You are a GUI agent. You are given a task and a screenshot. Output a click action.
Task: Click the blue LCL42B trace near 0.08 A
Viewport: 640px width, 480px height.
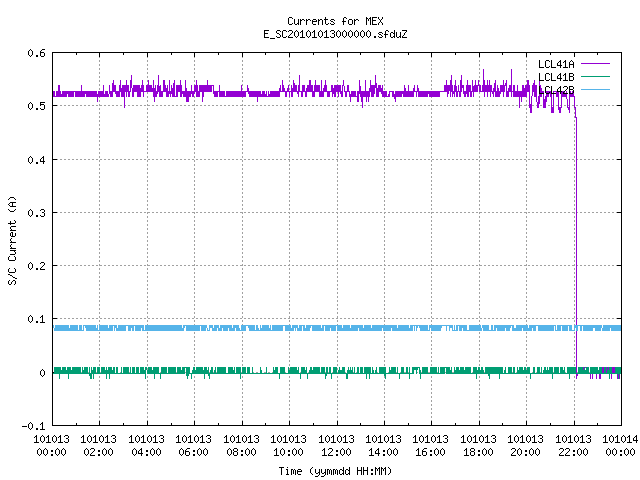337,328
